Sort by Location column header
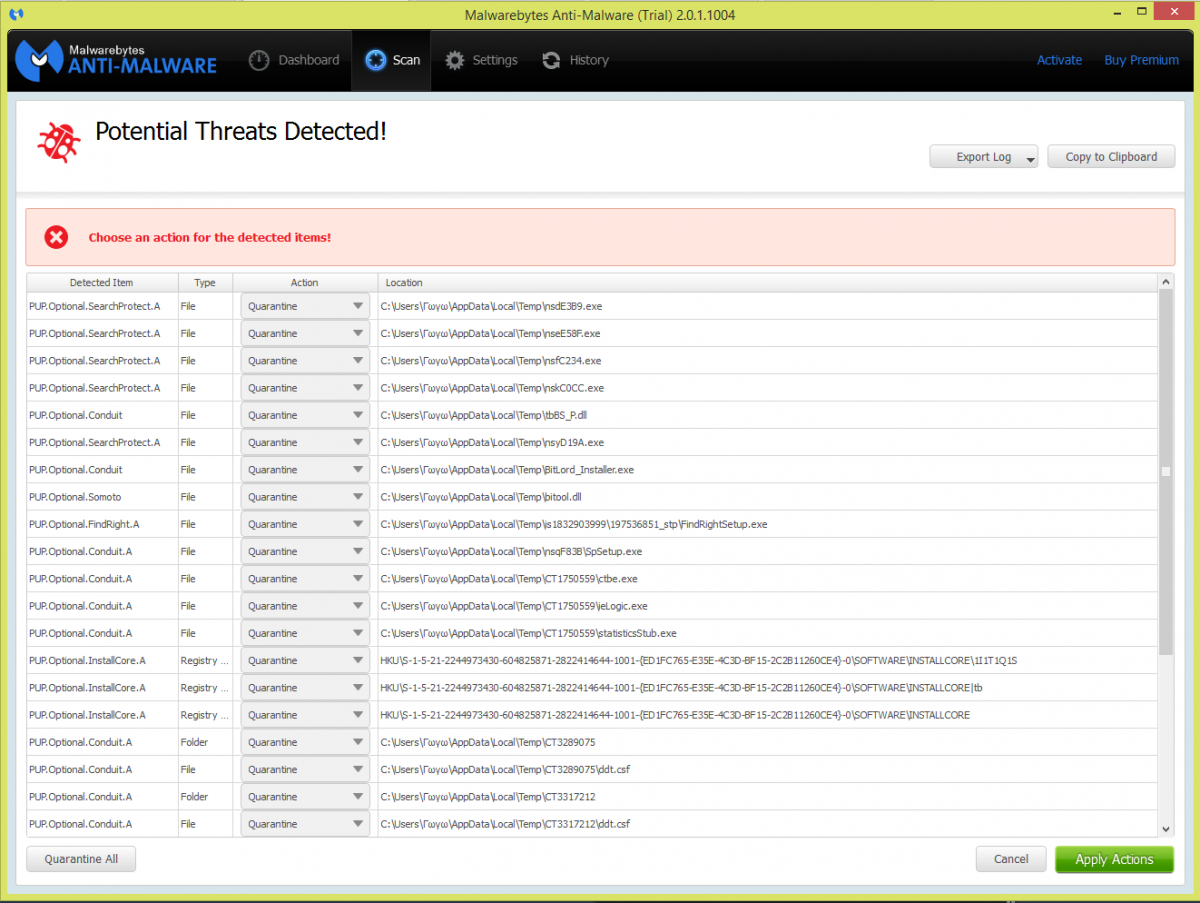1200x903 pixels. 767,283
